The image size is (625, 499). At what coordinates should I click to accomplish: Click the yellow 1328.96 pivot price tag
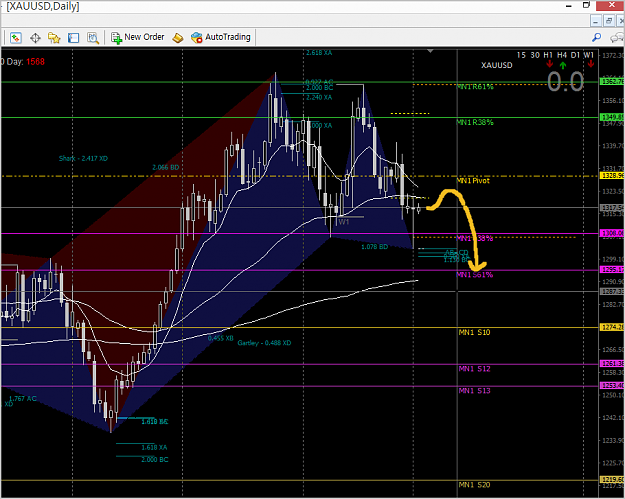click(x=612, y=176)
